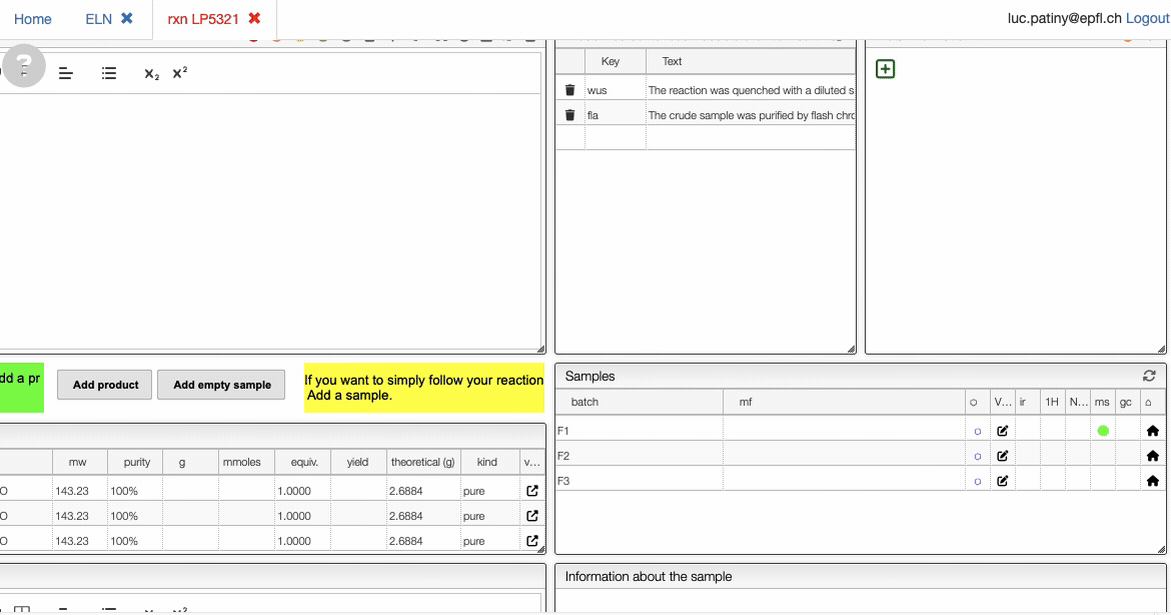Viewport: 1171px width, 615px height.
Task: Click the text alignment icon in editor toolbar
Action: (x=66, y=74)
